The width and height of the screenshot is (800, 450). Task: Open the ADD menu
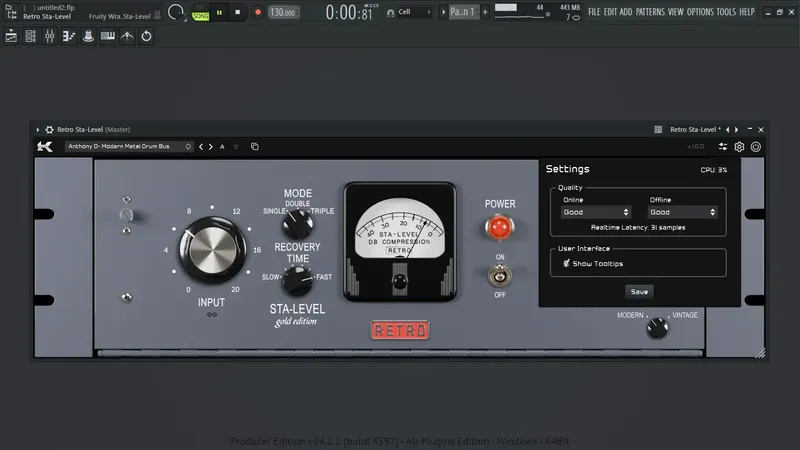[626, 11]
